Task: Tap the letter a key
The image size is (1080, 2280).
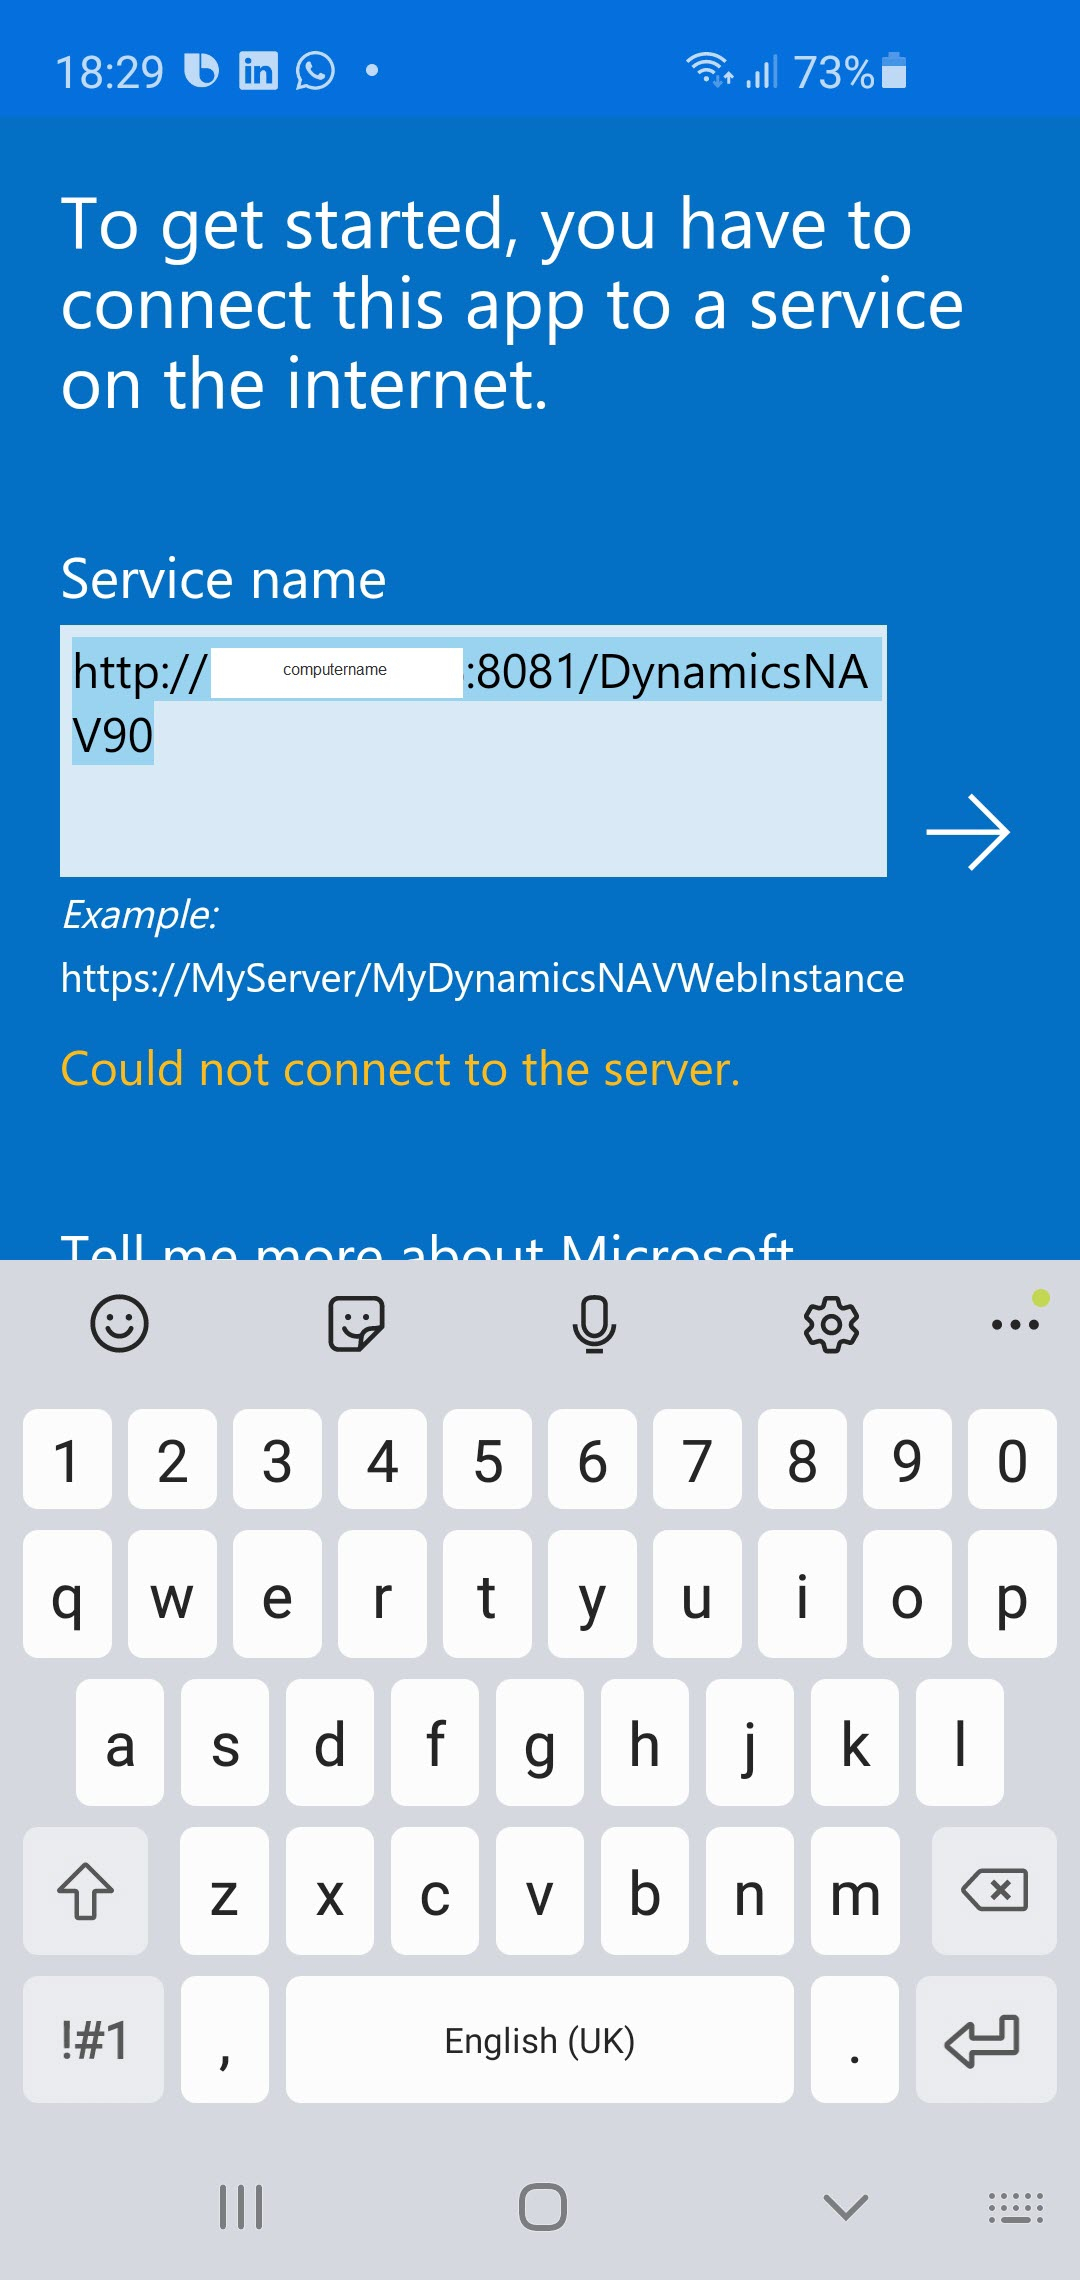Action: point(120,1742)
